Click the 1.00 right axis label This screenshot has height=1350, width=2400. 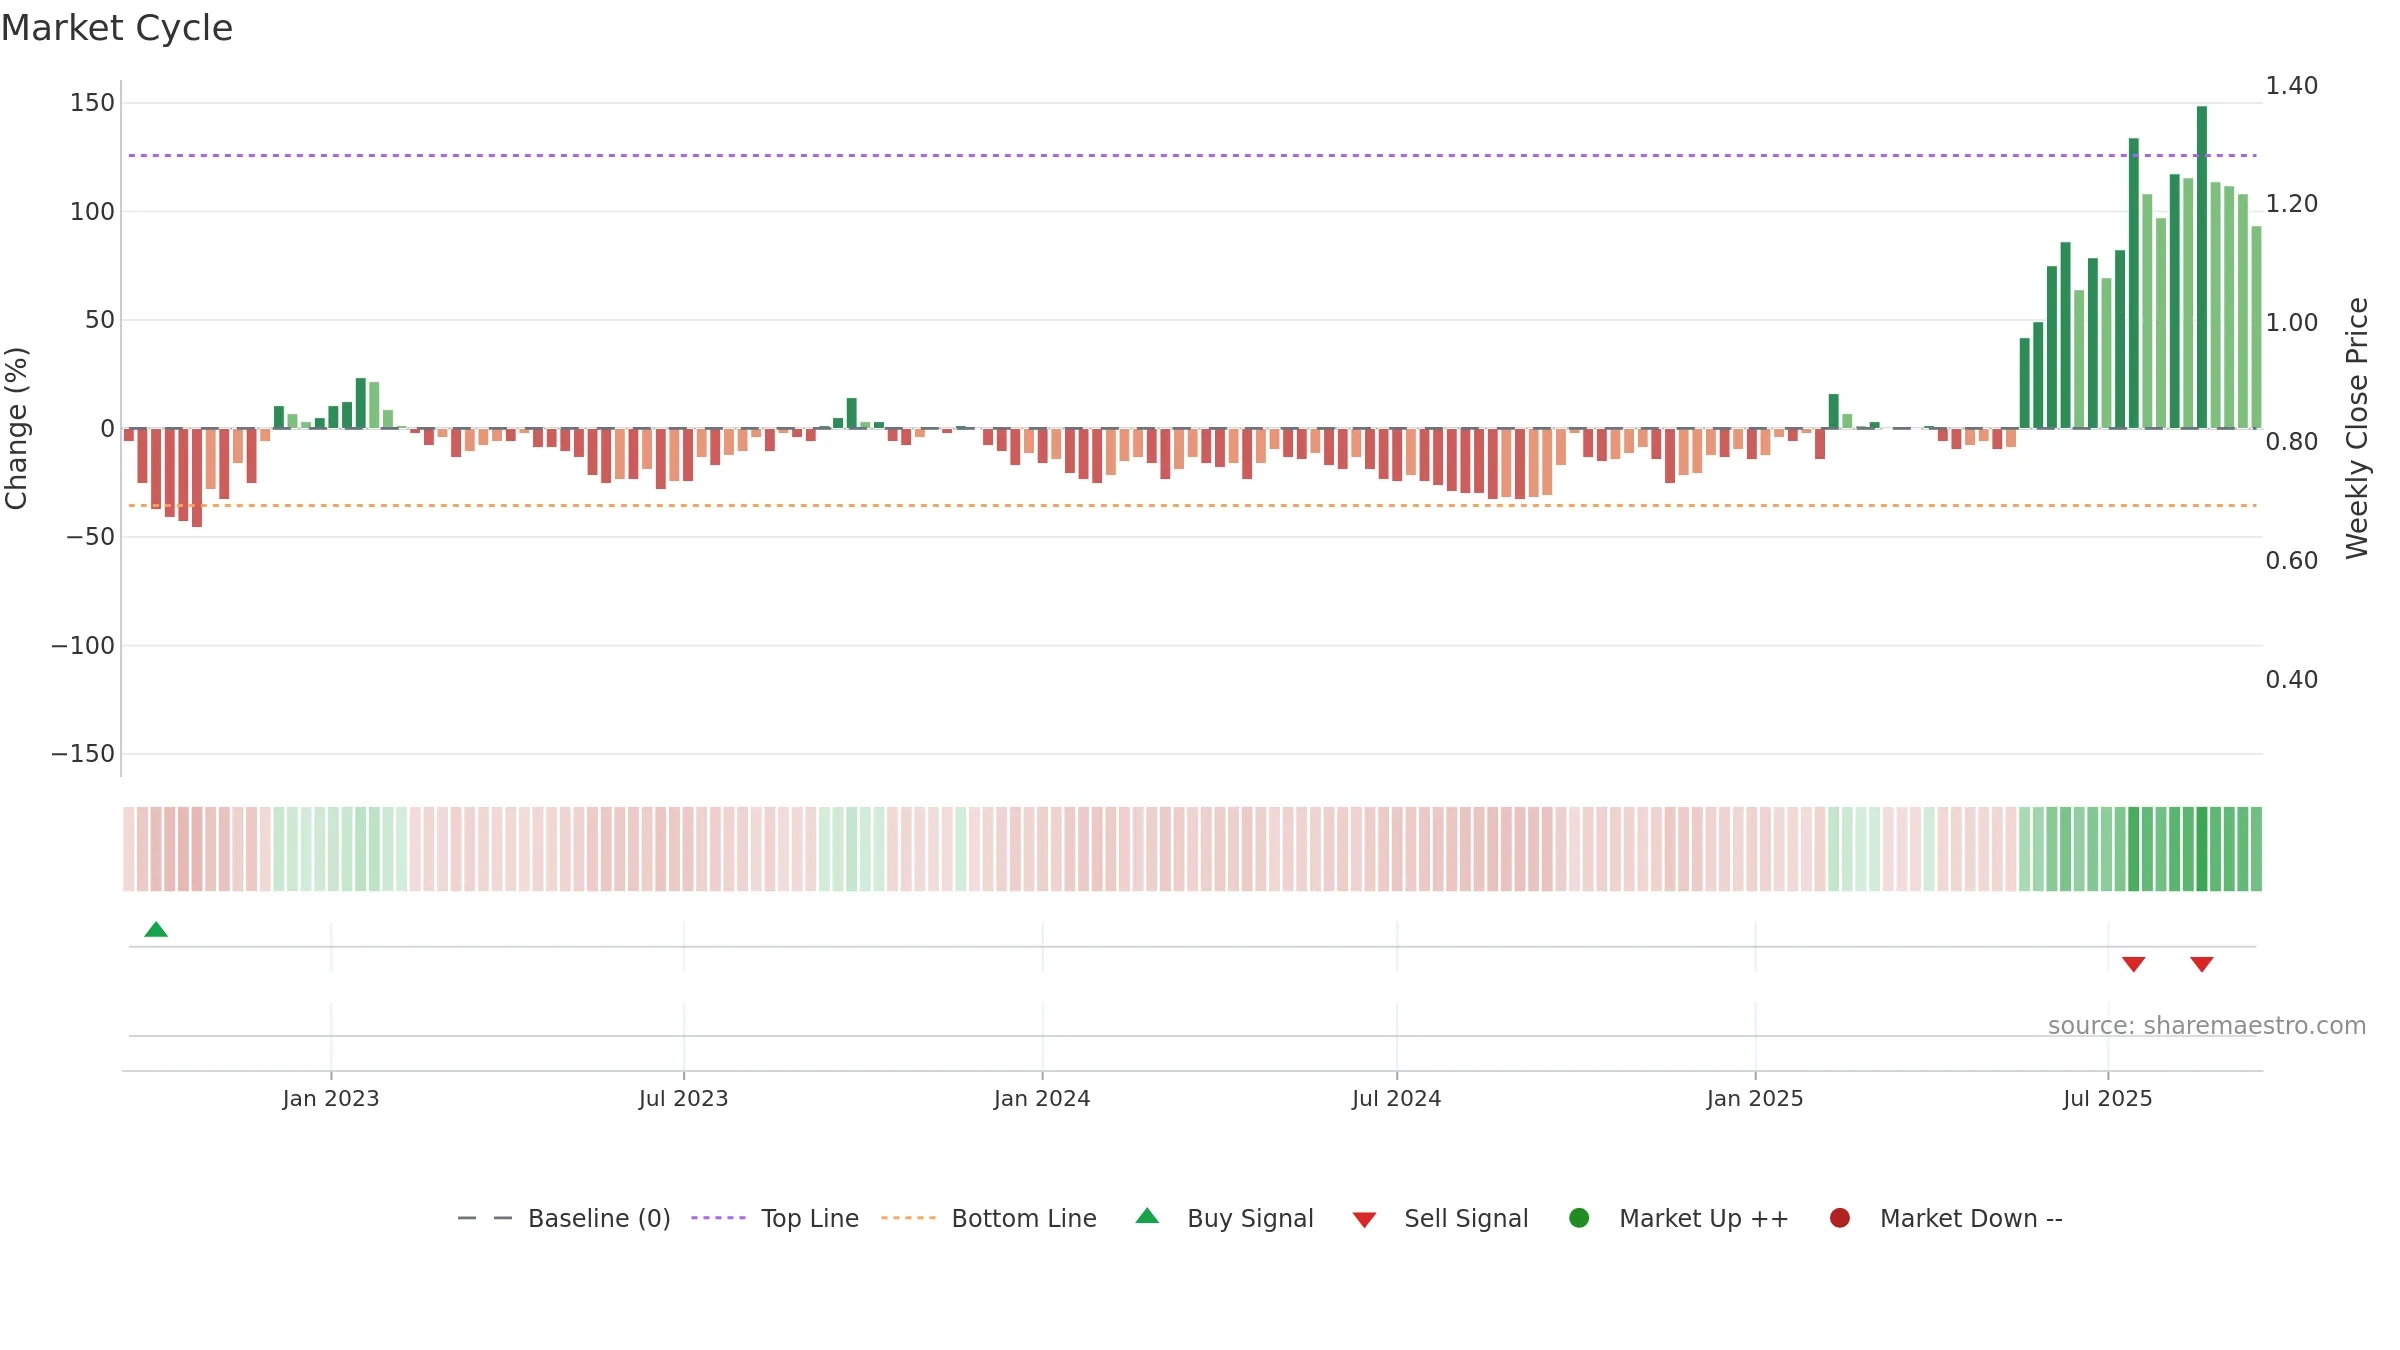tap(2292, 323)
